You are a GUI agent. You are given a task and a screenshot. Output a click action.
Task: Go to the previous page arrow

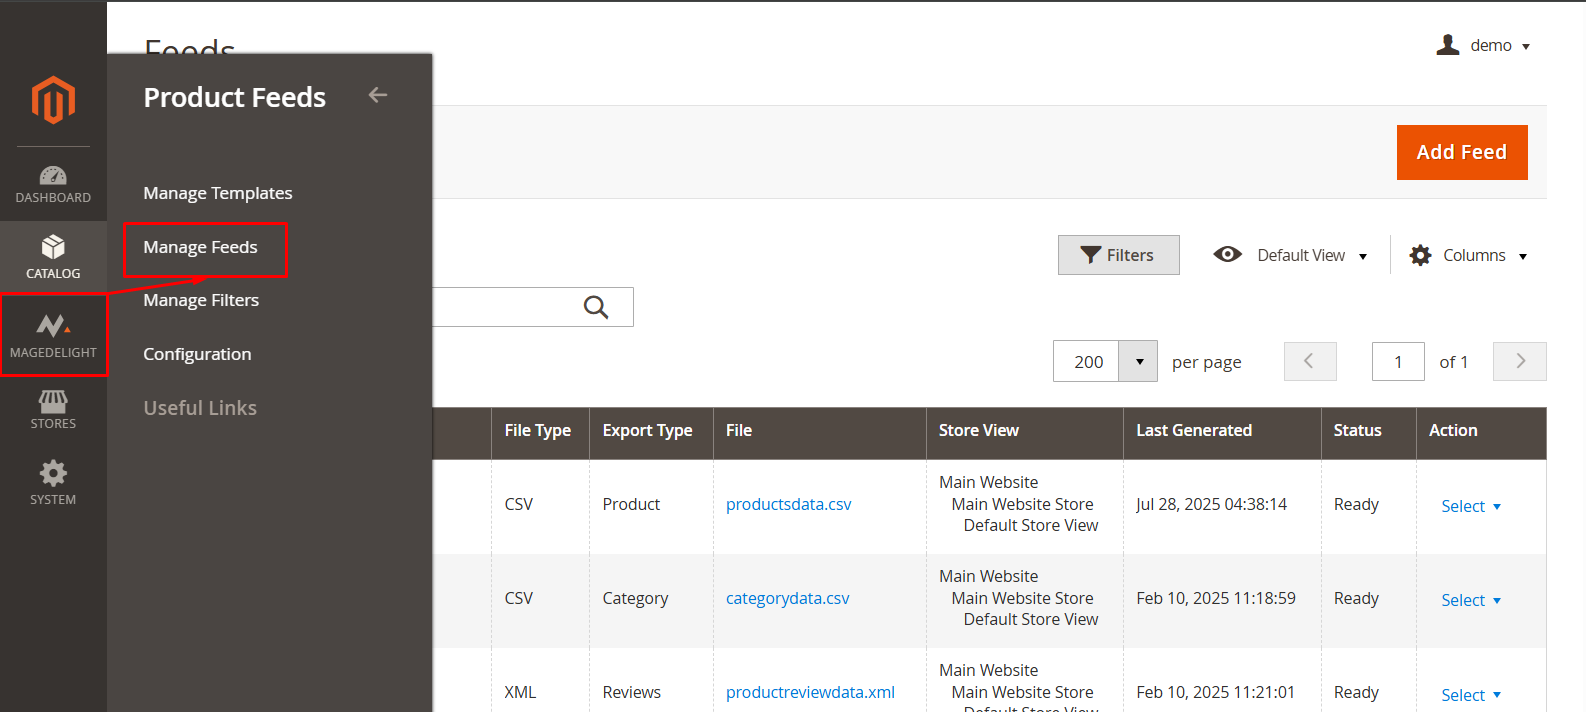(x=1310, y=361)
